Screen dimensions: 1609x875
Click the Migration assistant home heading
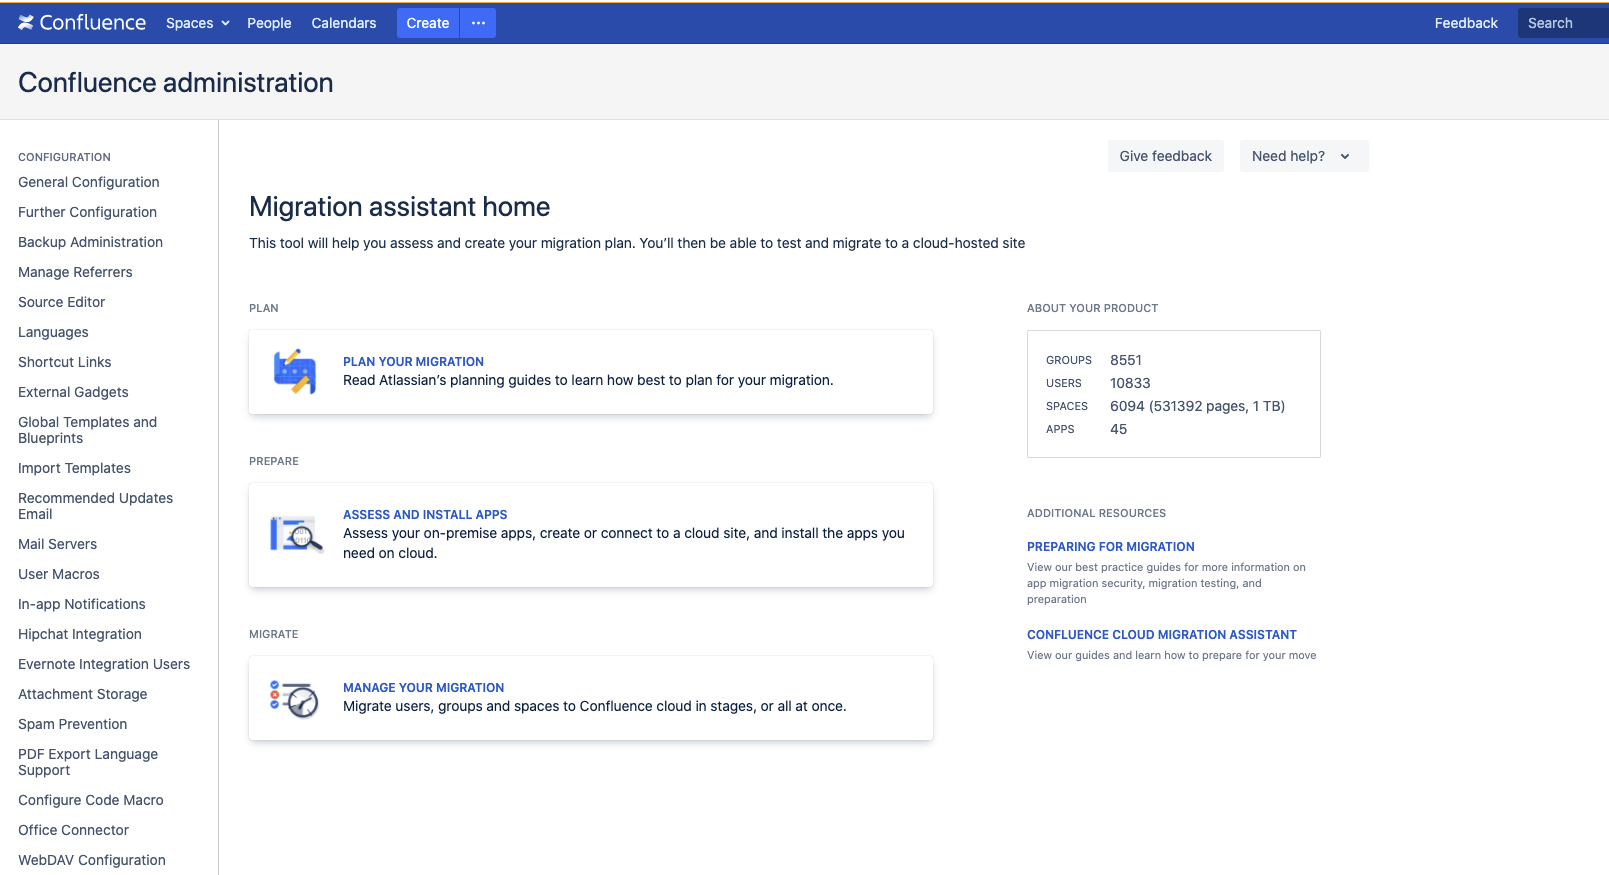pyautogui.click(x=400, y=207)
